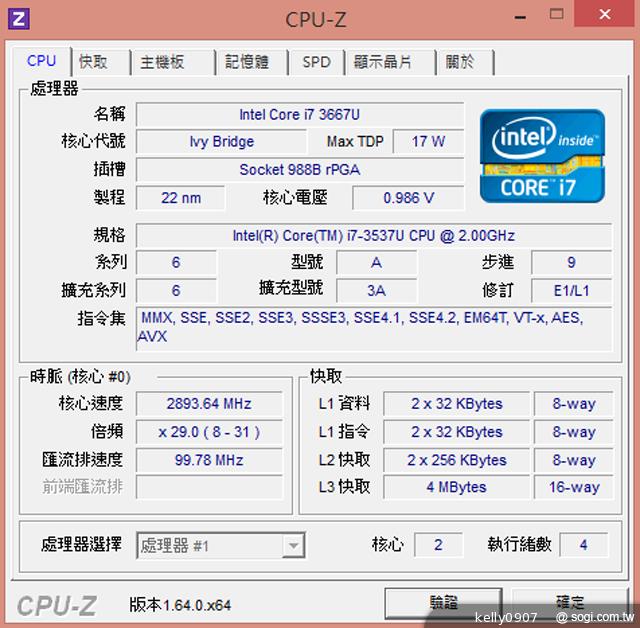Select the name field Intel Core i7 3667U
640x628 pixels.
click(x=300, y=115)
